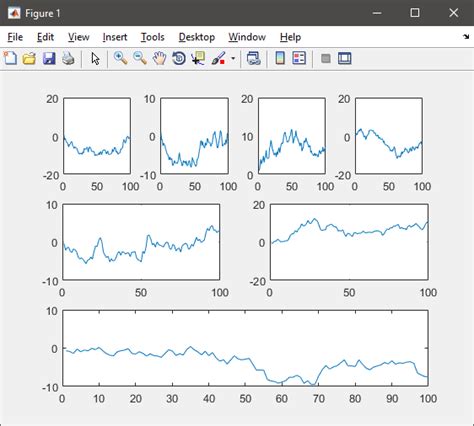Dock the figure using the corner arrow
Viewport: 474px width, 426px height.
466,37
